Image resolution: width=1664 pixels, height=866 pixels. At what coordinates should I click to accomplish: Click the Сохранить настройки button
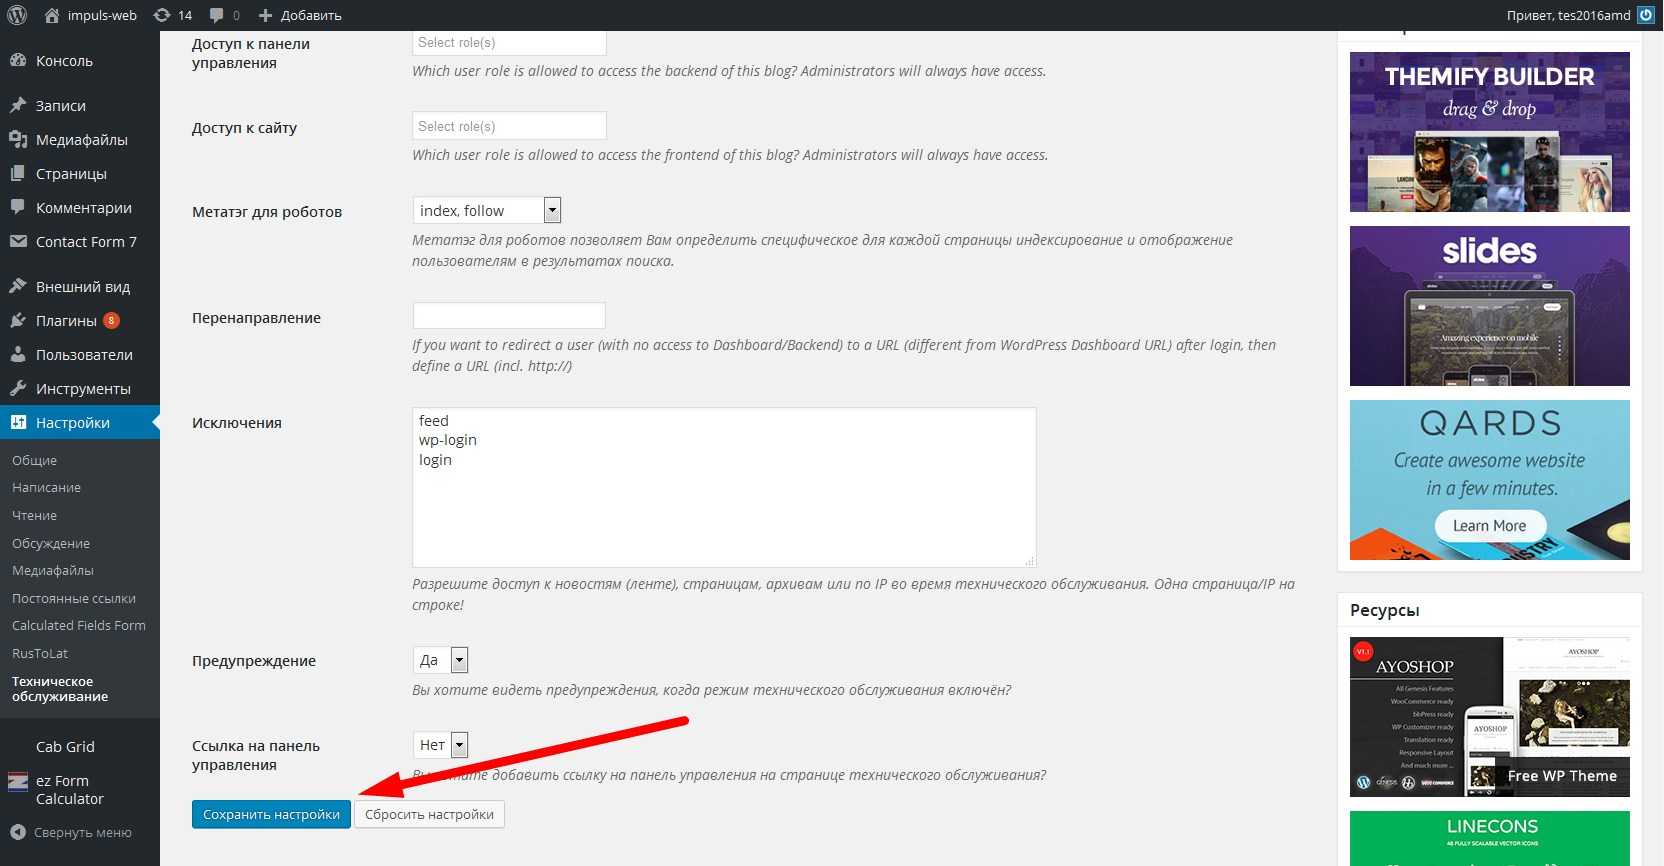271,815
